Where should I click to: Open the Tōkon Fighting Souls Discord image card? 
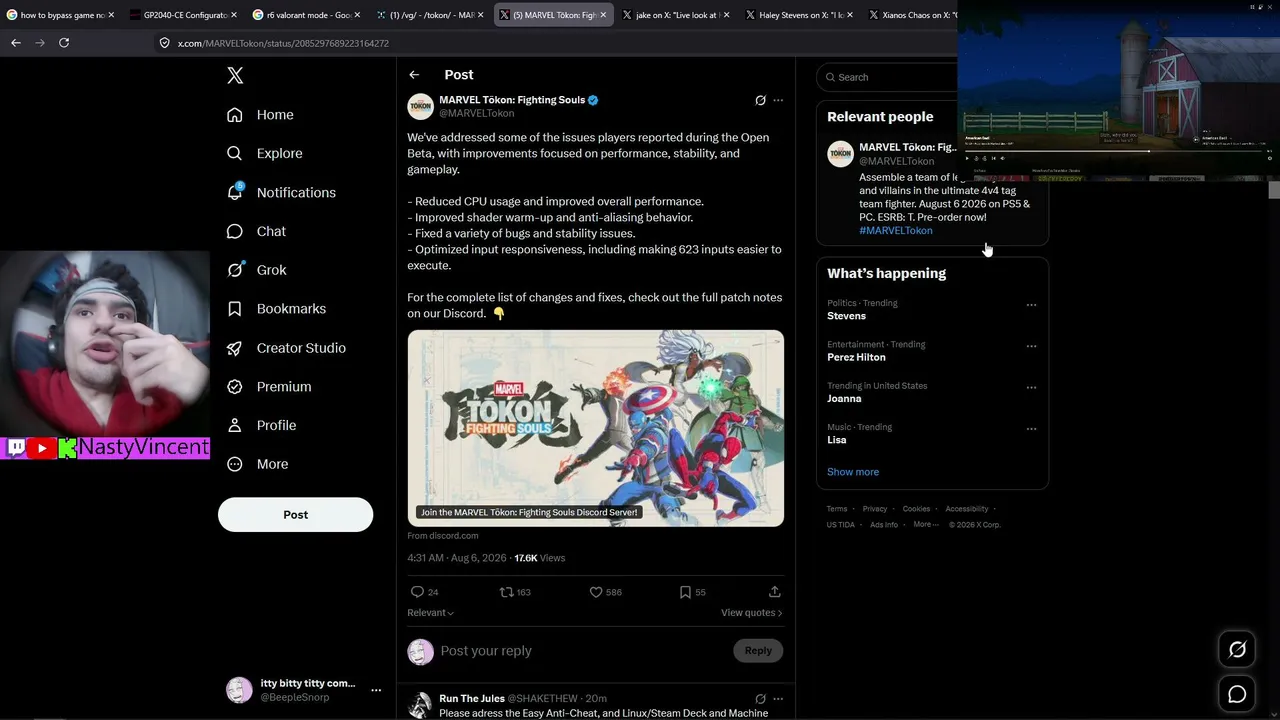point(596,428)
